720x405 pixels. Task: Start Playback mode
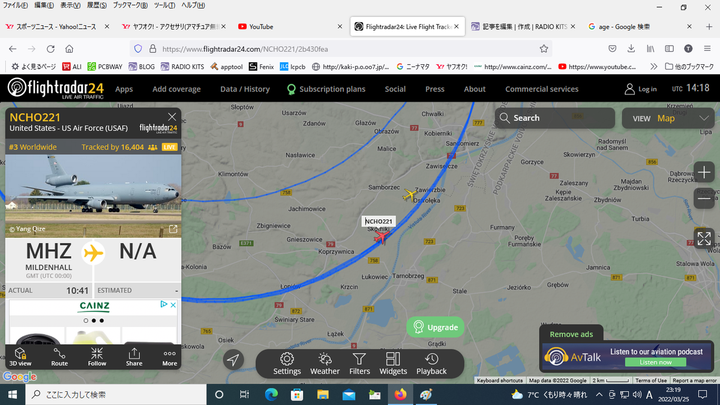pyautogui.click(x=431, y=363)
